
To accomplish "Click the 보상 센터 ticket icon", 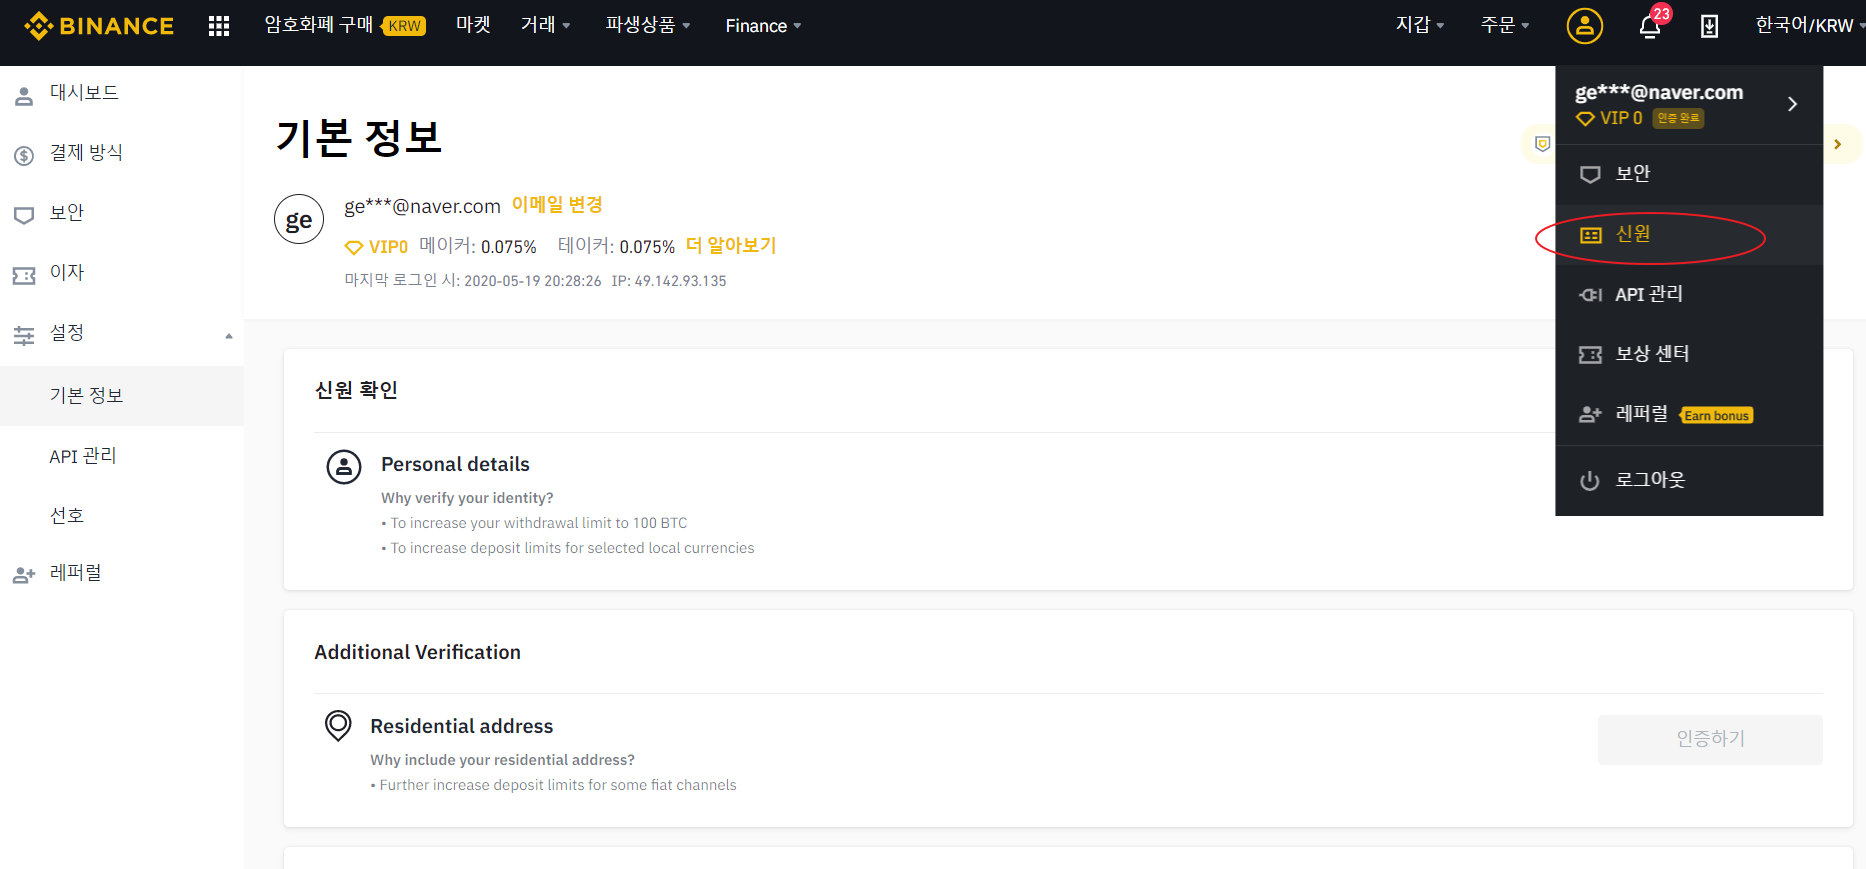I will 1590,355.
